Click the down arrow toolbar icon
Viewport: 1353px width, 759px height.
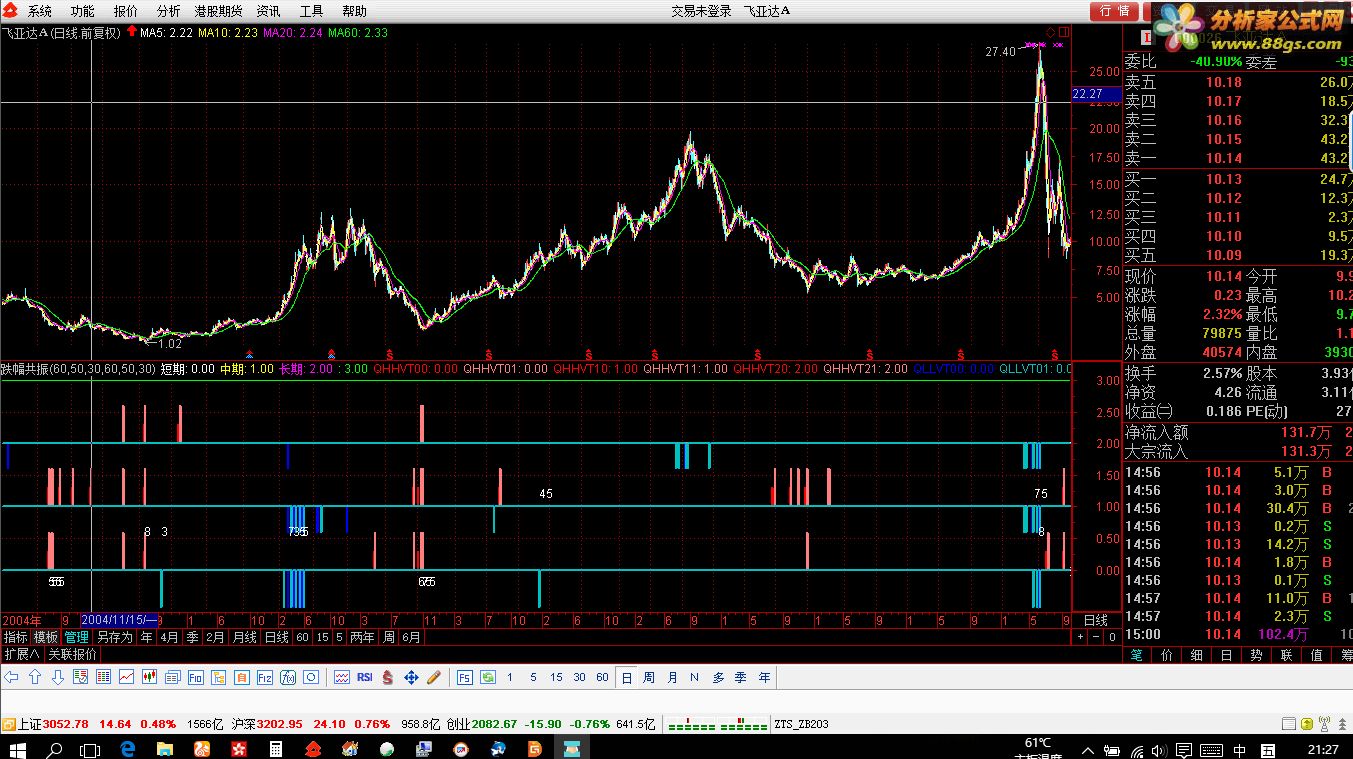(58, 677)
